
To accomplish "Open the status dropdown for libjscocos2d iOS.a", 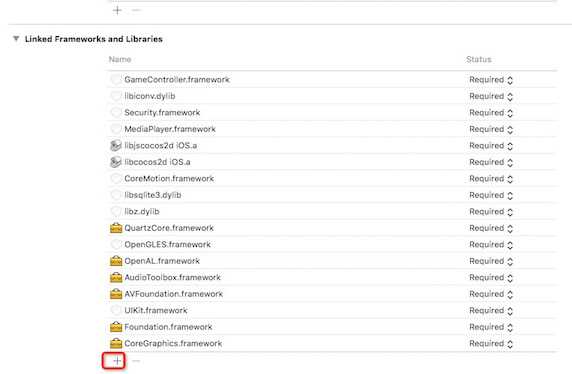I will tap(491, 146).
